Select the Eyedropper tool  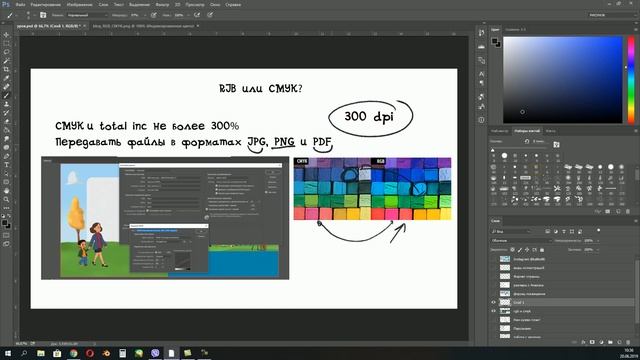point(6,78)
